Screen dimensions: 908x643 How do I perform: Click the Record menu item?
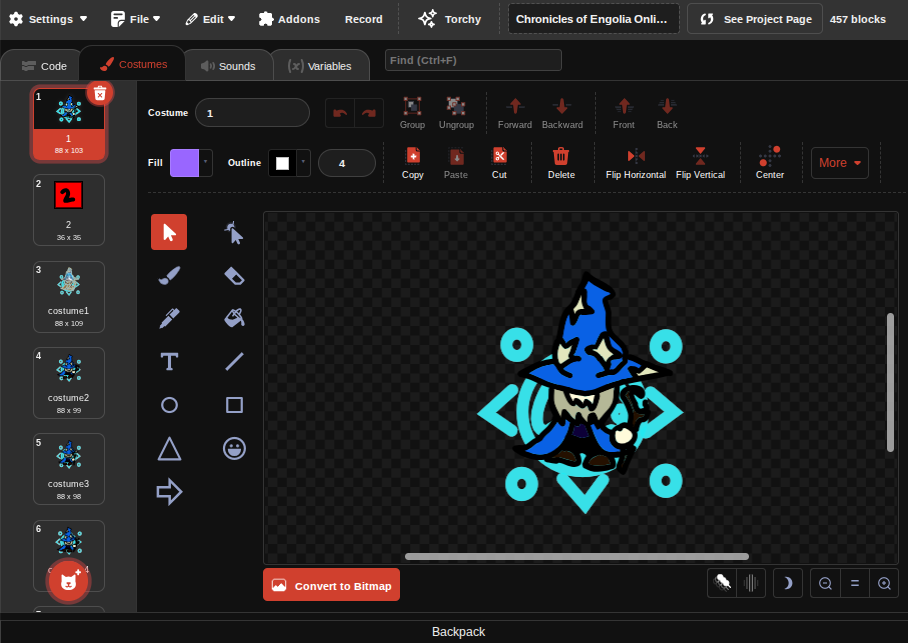(x=364, y=19)
